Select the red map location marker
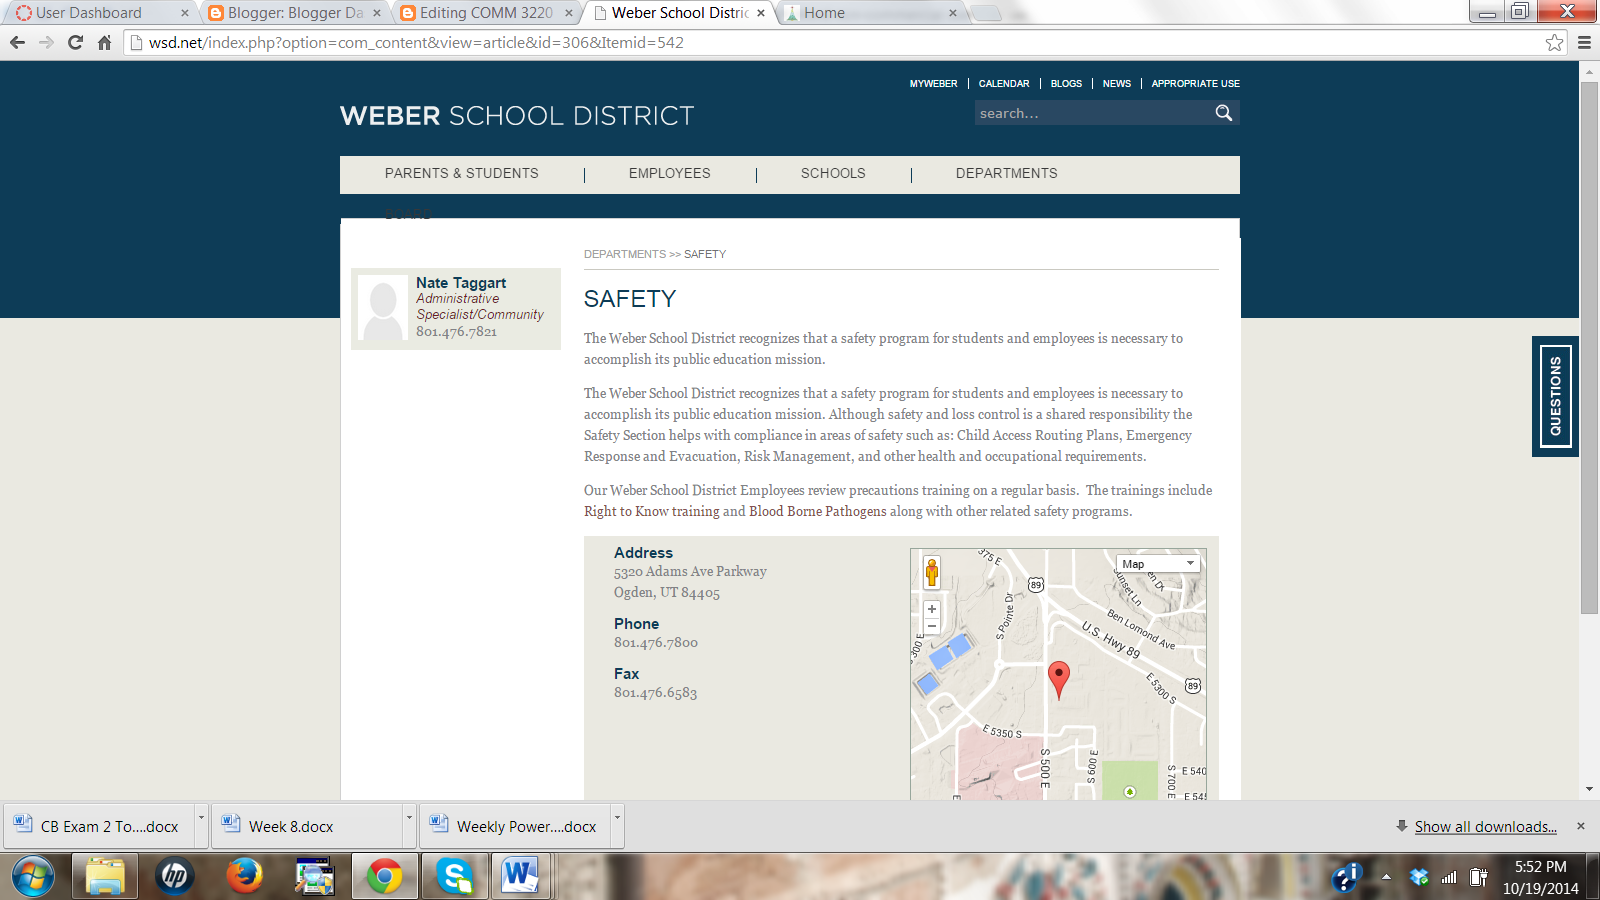The width and height of the screenshot is (1600, 900). click(x=1058, y=680)
